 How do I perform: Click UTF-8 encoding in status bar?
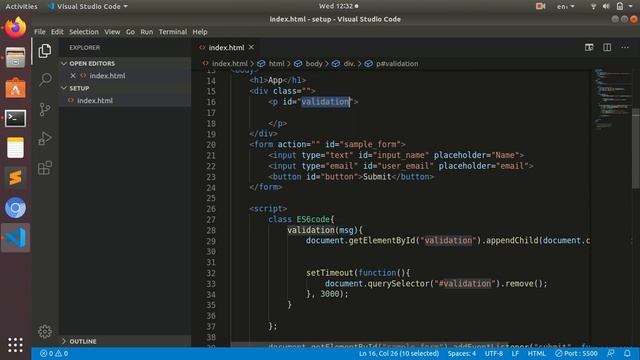(x=494, y=353)
